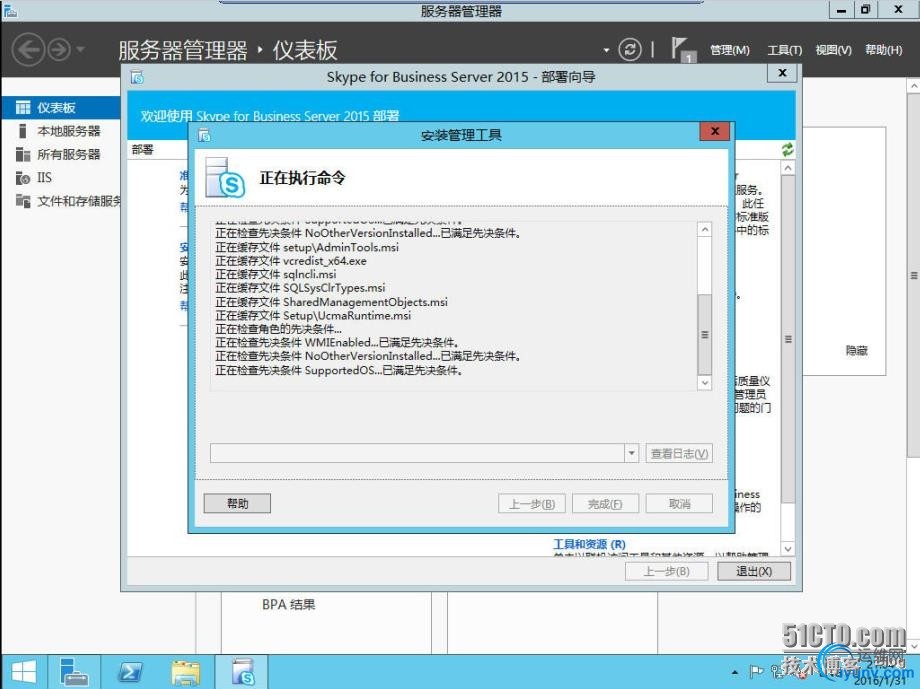Click the 上一步(B) button in the deployment wizard
Screen dimensions: 920x689
pyautogui.click(x=667, y=571)
